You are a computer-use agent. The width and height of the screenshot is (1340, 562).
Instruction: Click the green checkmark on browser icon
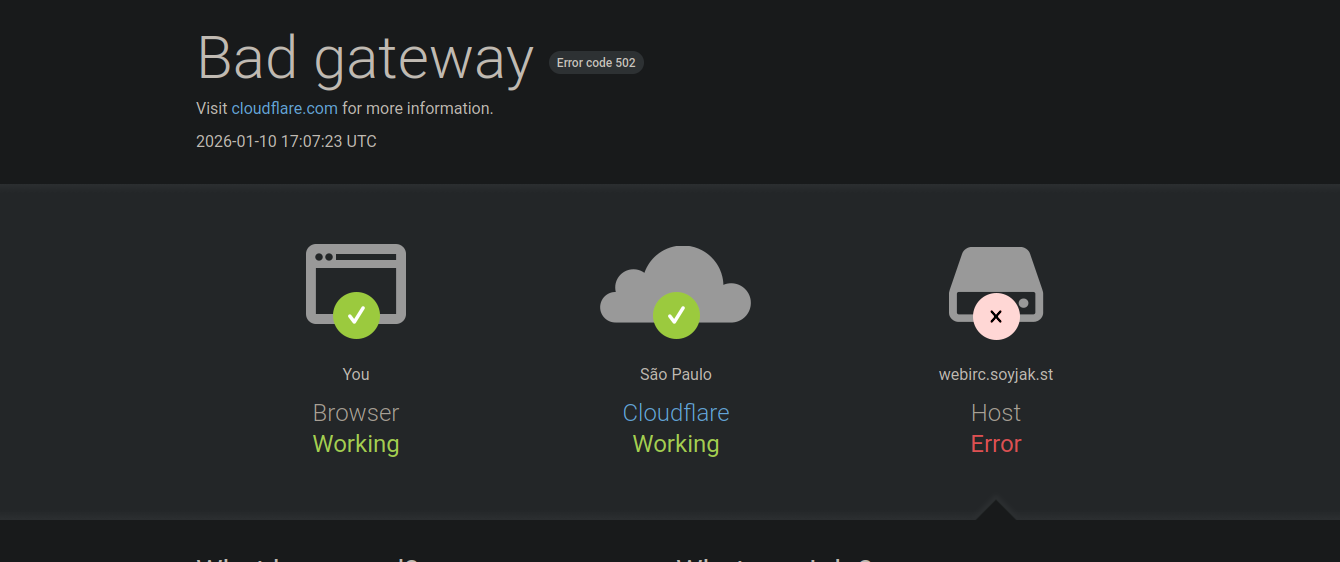pyautogui.click(x=356, y=316)
